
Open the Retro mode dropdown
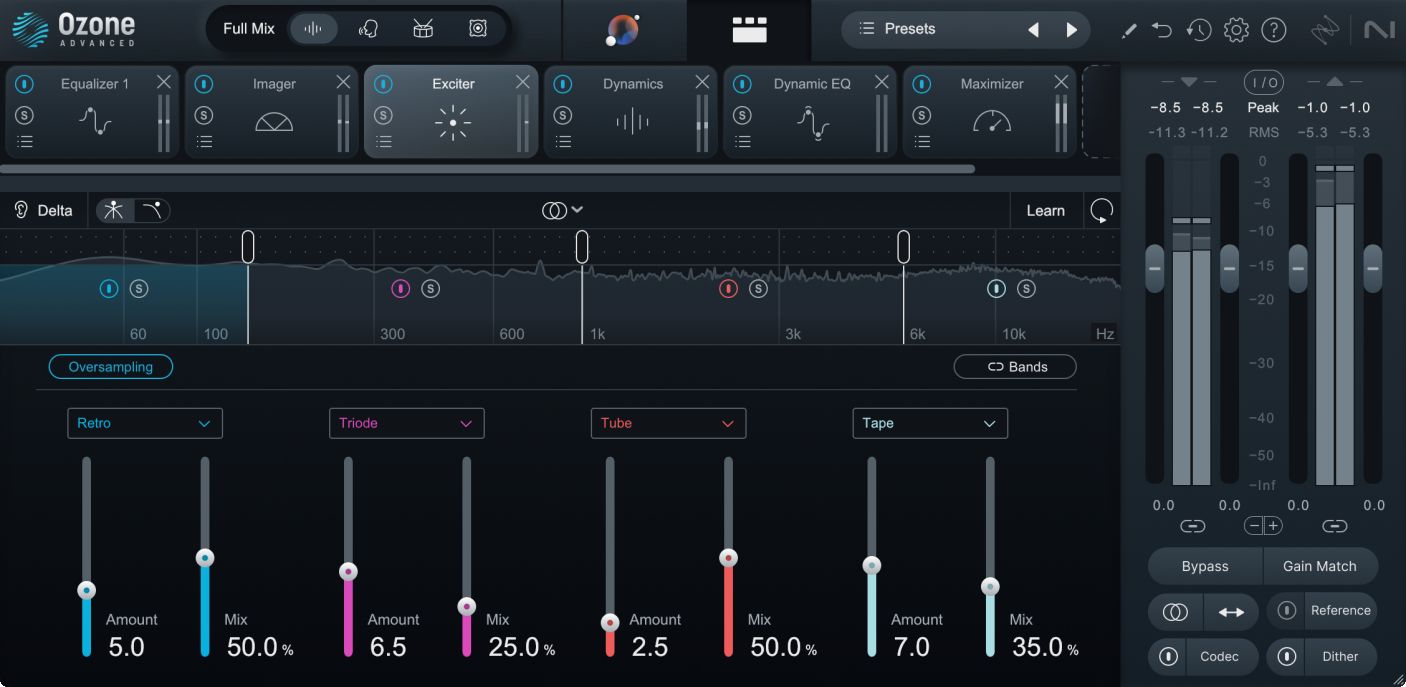[x=145, y=423]
